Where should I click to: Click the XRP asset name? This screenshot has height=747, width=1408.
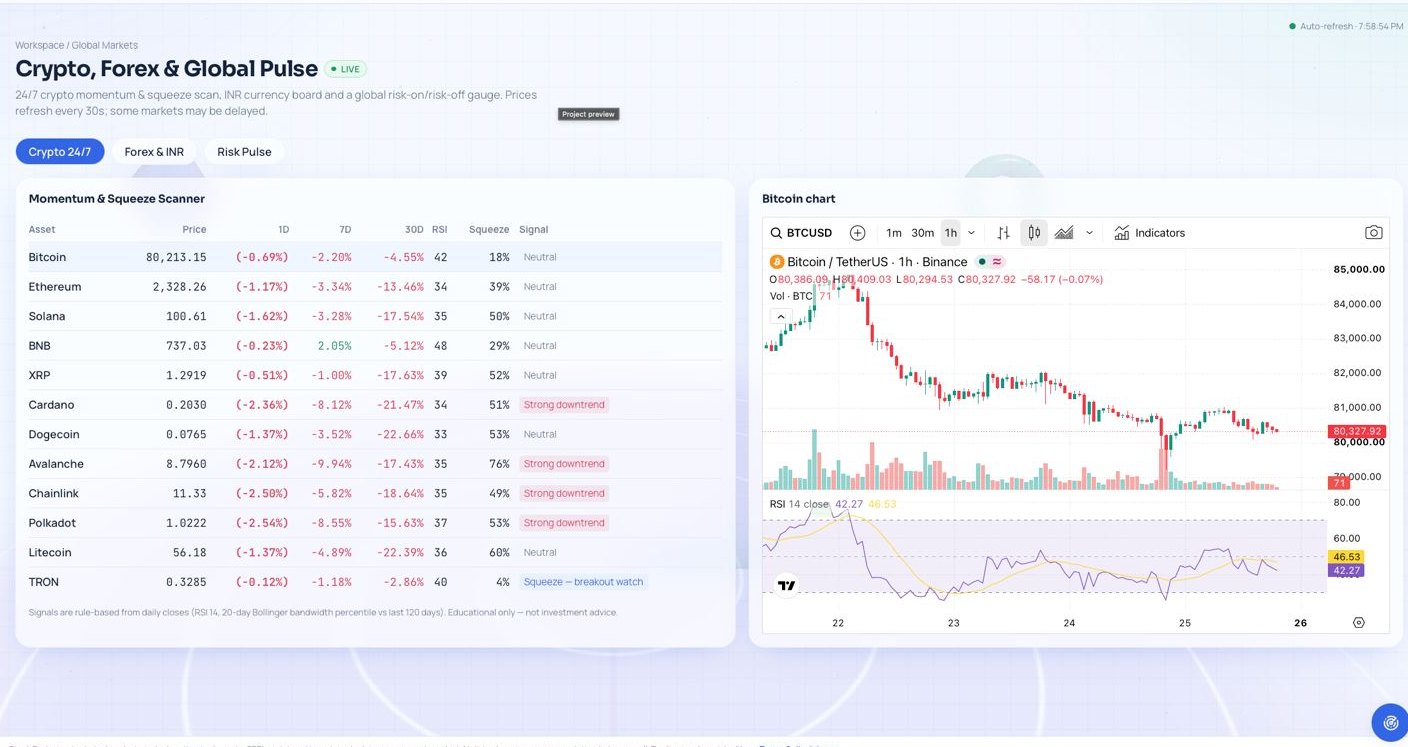(40, 375)
